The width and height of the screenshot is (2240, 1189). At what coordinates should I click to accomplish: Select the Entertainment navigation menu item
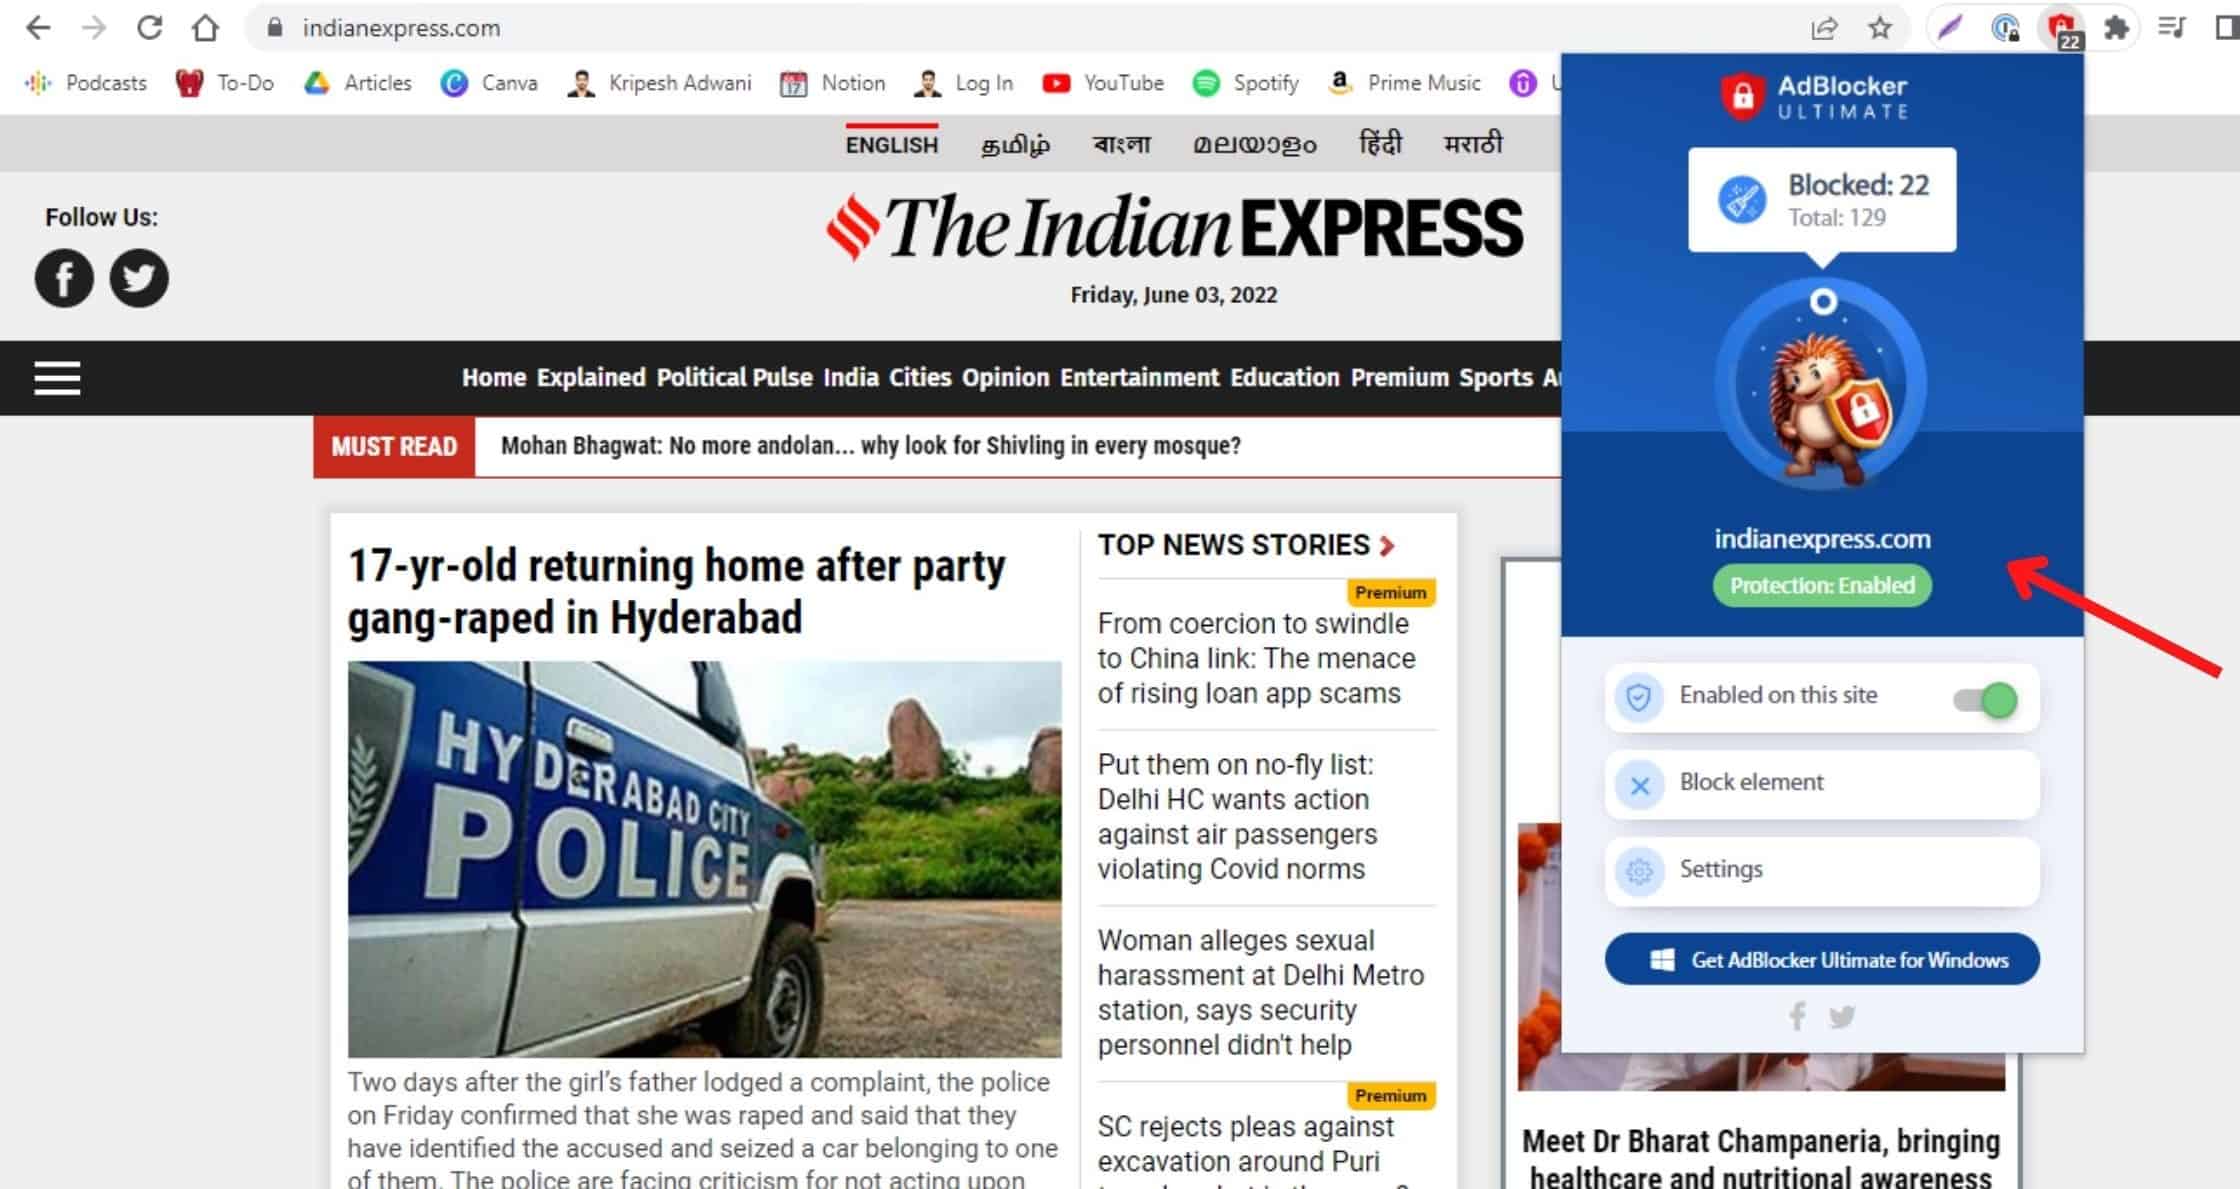pos(1140,378)
